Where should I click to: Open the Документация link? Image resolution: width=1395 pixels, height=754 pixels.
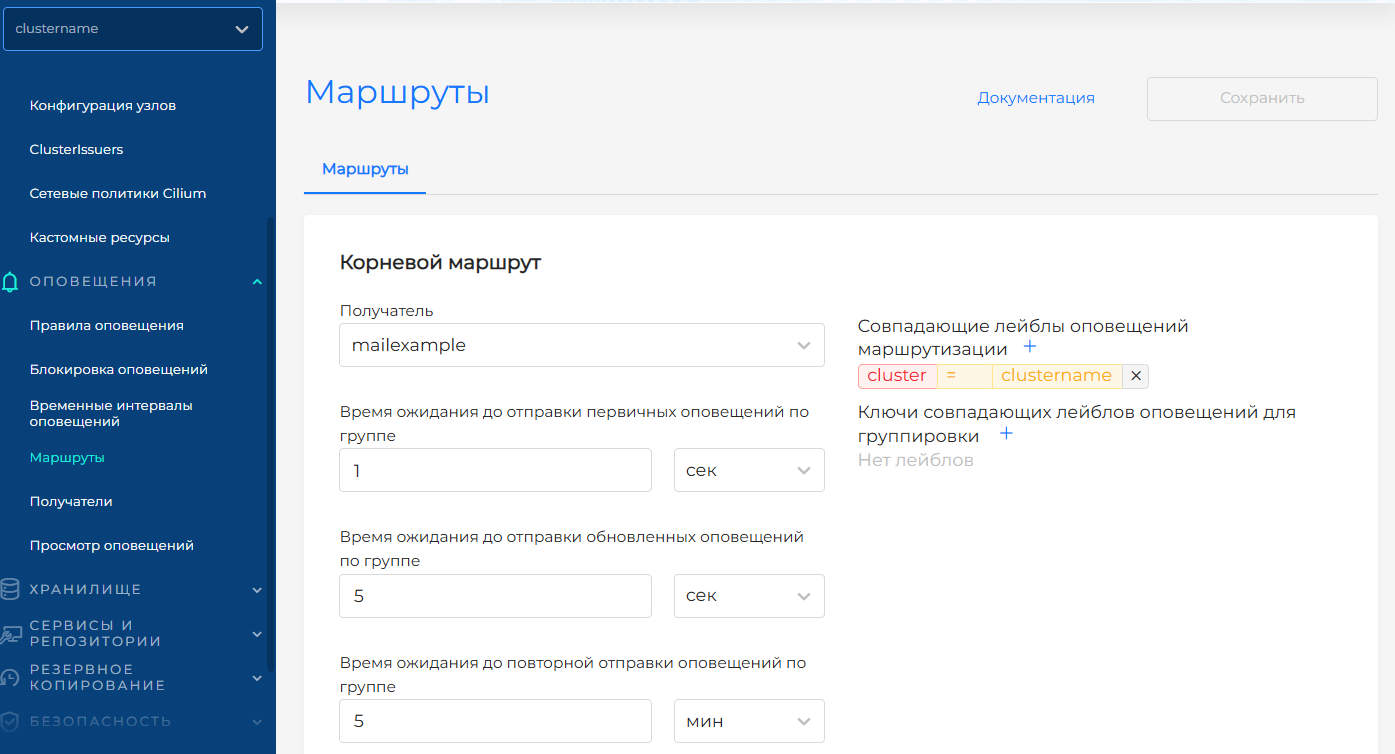tap(1036, 98)
